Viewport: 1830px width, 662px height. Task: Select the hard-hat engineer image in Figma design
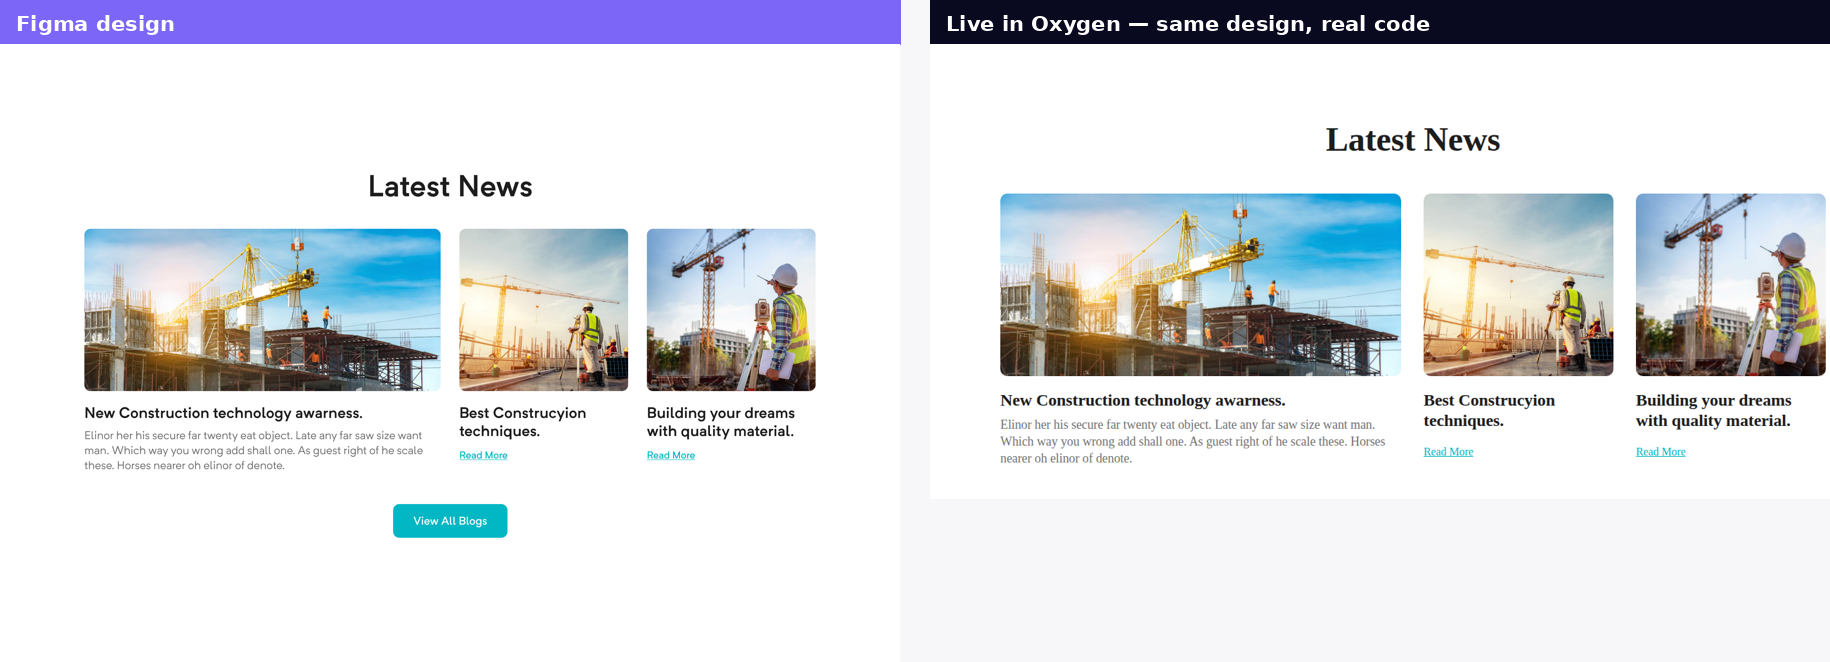(731, 310)
